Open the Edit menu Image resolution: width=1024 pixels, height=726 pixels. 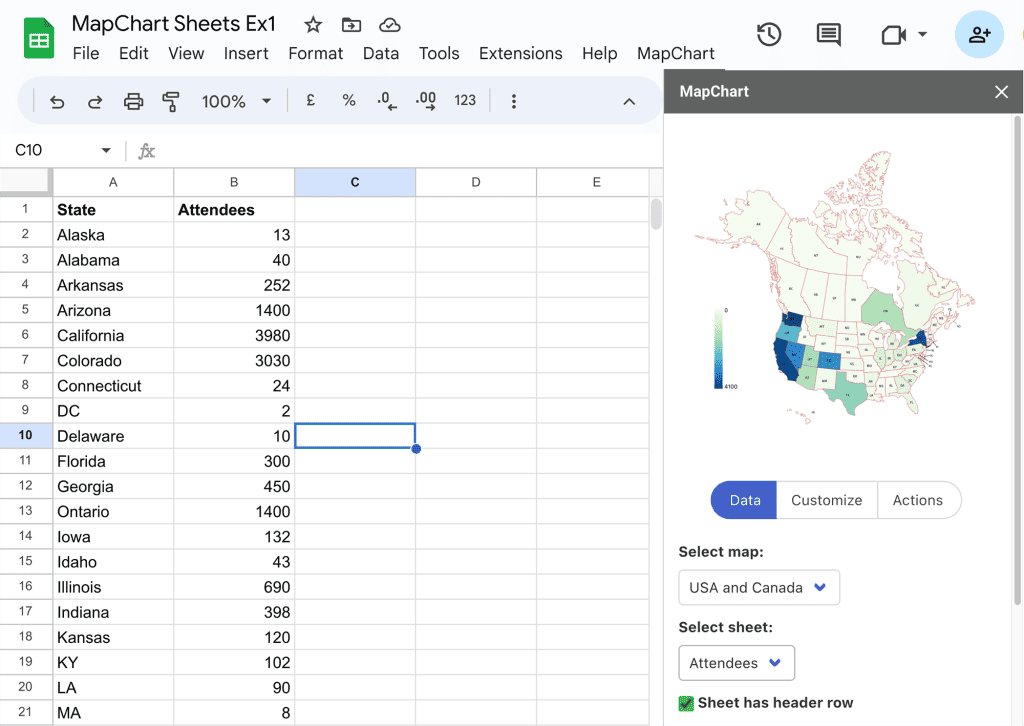pyautogui.click(x=133, y=54)
